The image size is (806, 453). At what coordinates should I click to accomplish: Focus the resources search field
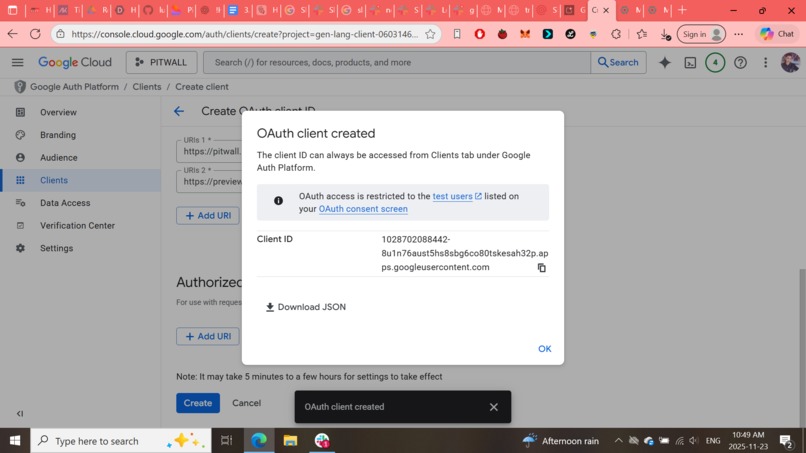click(x=397, y=62)
